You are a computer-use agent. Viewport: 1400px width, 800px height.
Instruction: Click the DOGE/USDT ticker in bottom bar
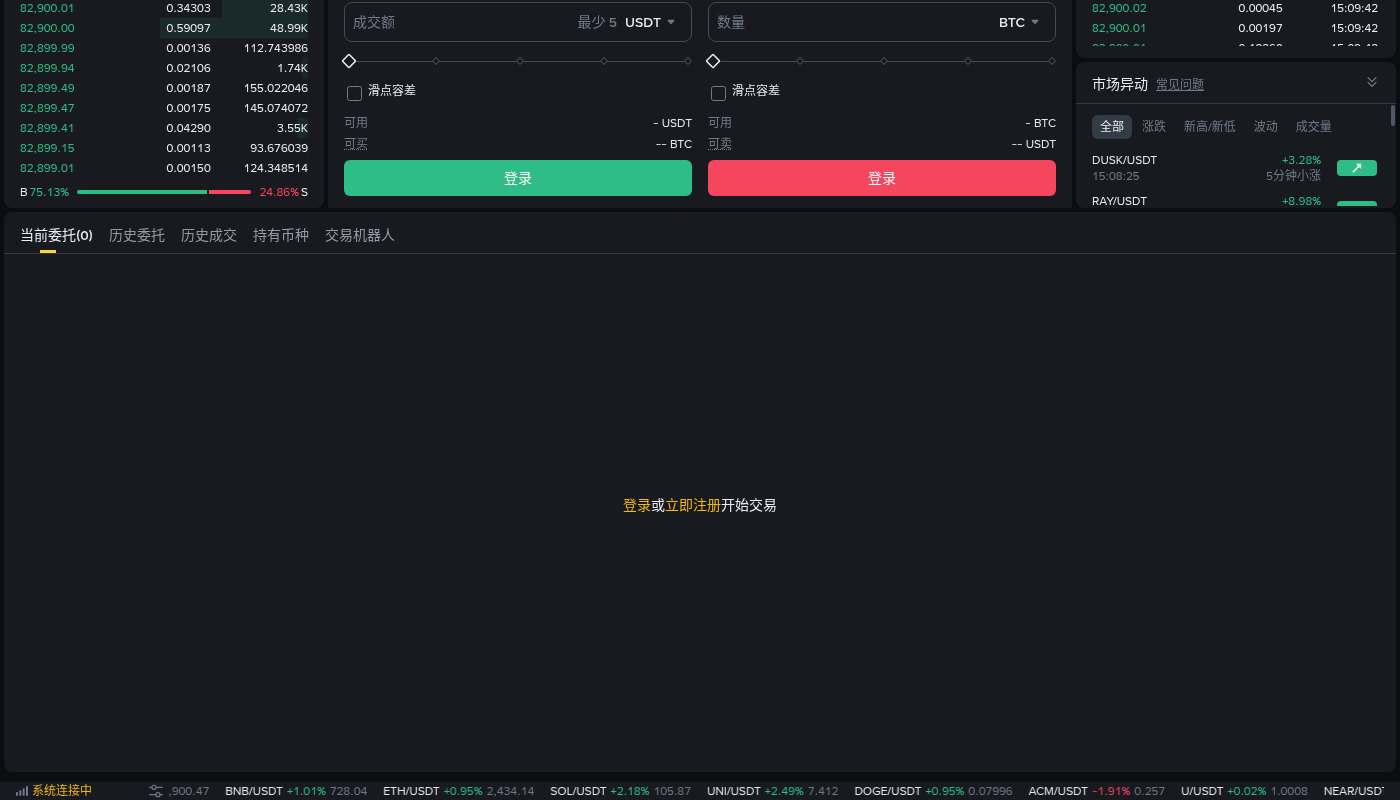933,791
